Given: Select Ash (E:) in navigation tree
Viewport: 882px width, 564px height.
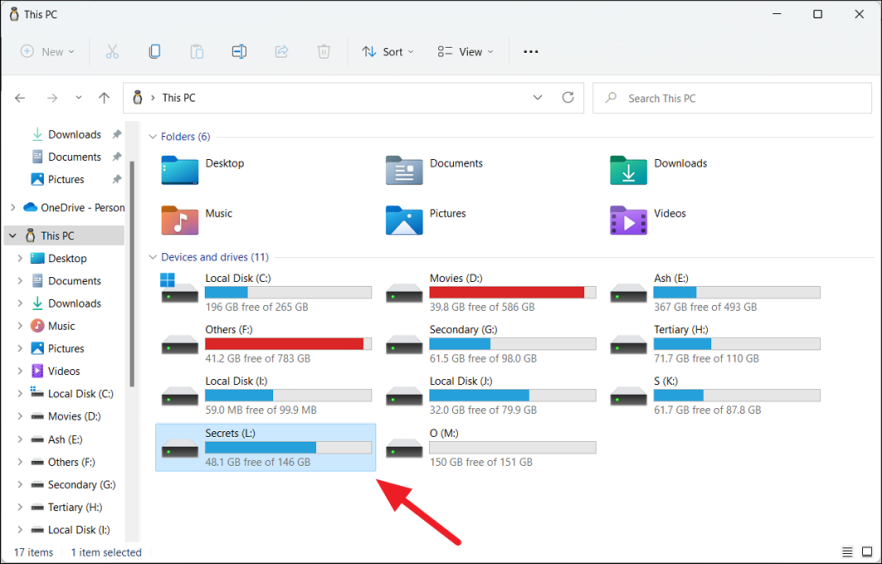Looking at the screenshot, I should [65, 439].
